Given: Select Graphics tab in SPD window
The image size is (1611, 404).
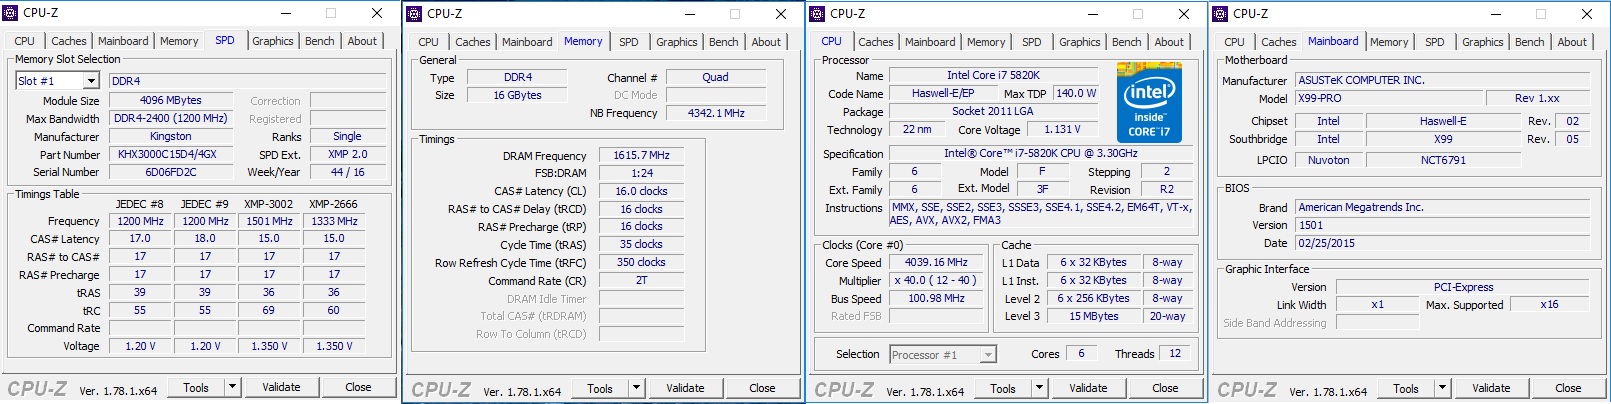Looking at the screenshot, I should 273,41.
